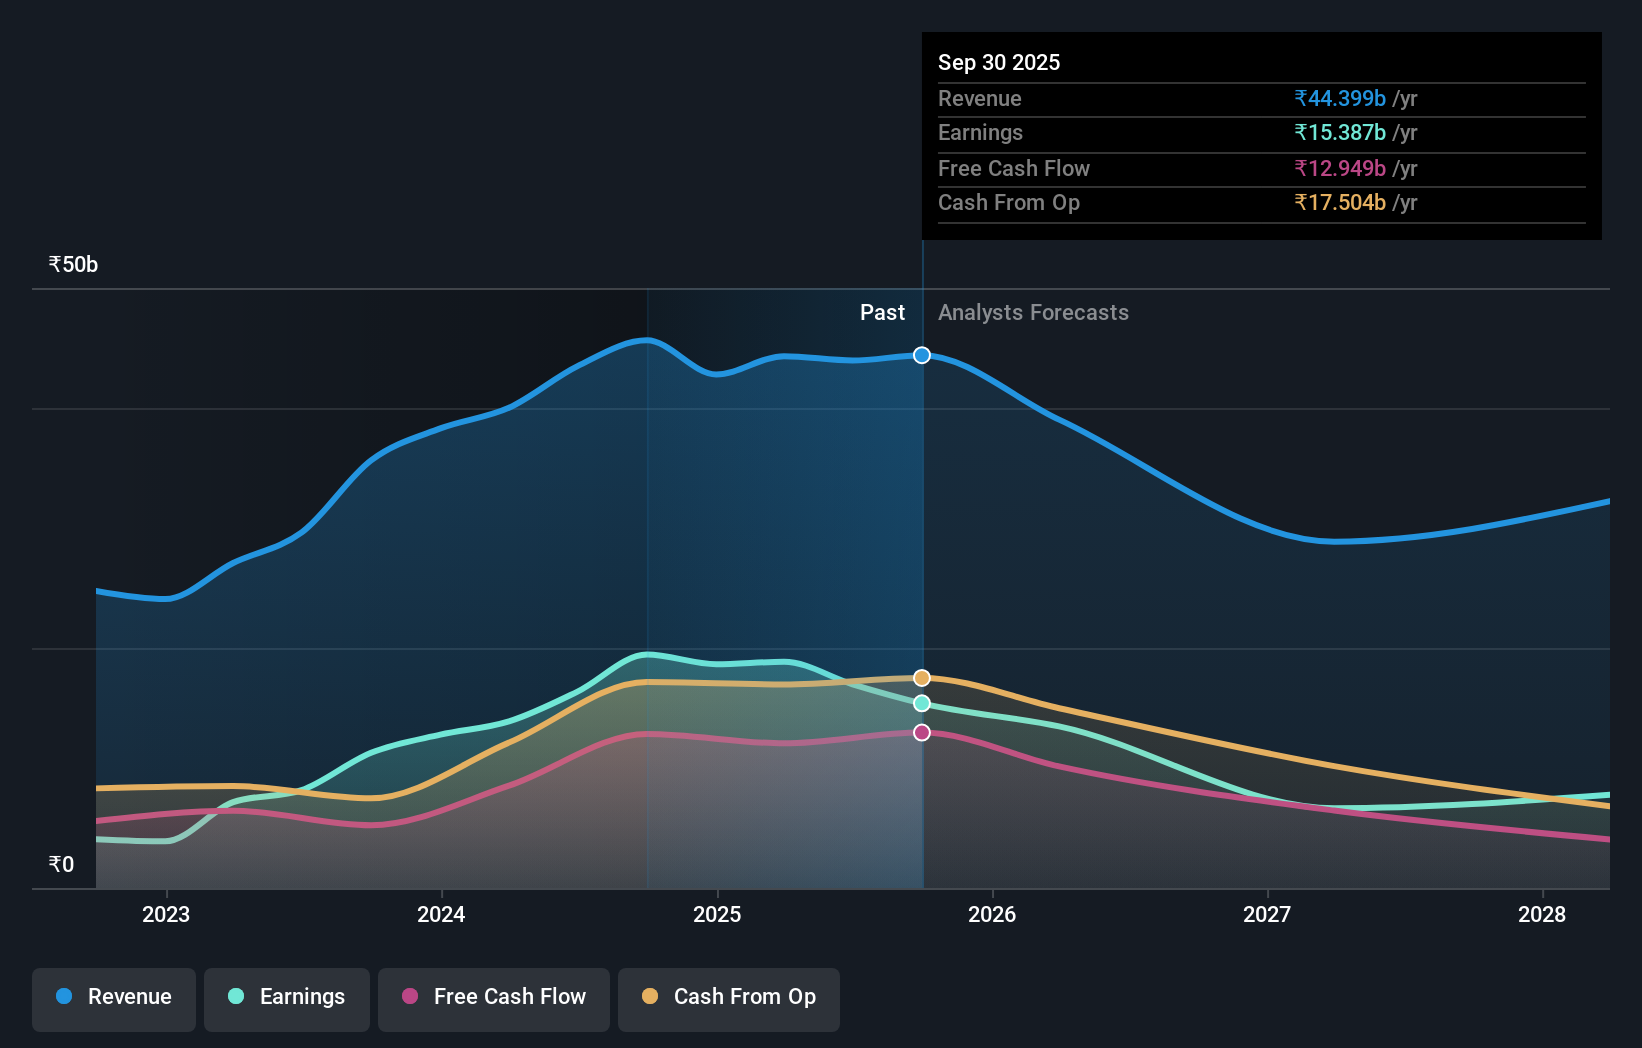
Task: Click the blue Revenue legend dot
Action: 65,997
